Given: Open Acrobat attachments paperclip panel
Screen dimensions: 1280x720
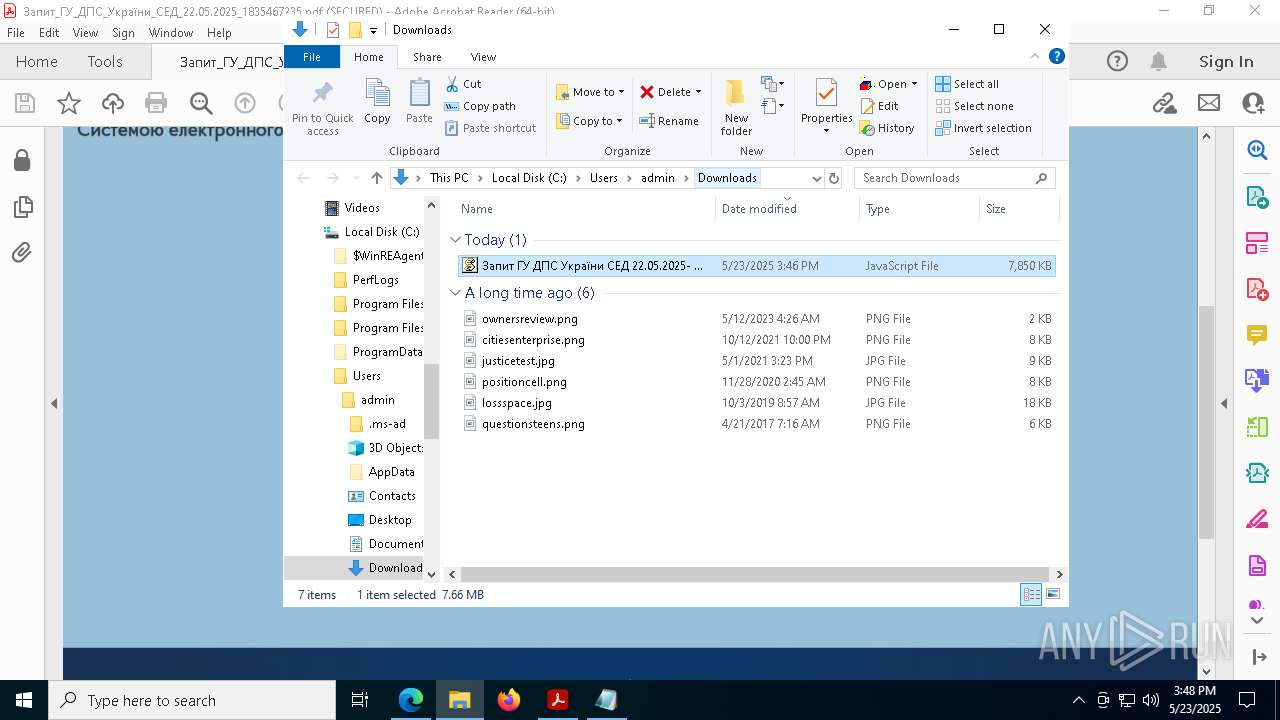Looking at the screenshot, I should 22,252.
